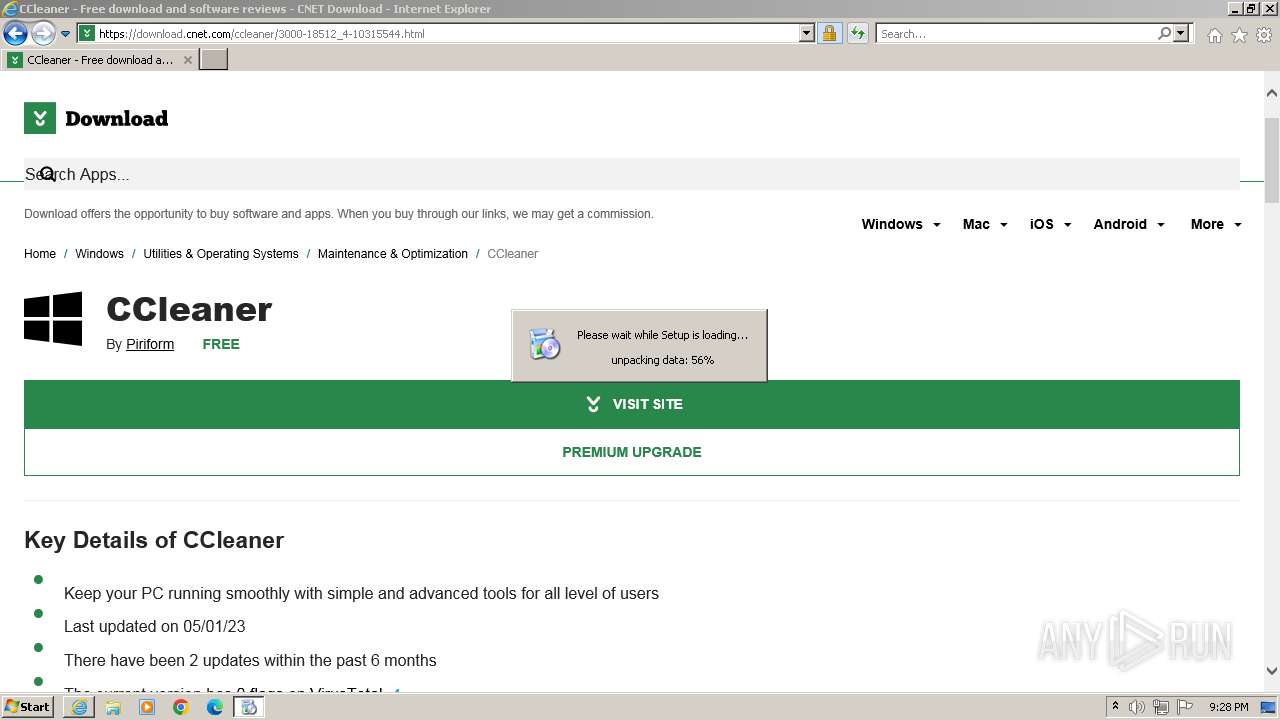The width and height of the screenshot is (1280, 720).
Task: Click the CCleaner breadcrumb text
Action: click(x=513, y=254)
